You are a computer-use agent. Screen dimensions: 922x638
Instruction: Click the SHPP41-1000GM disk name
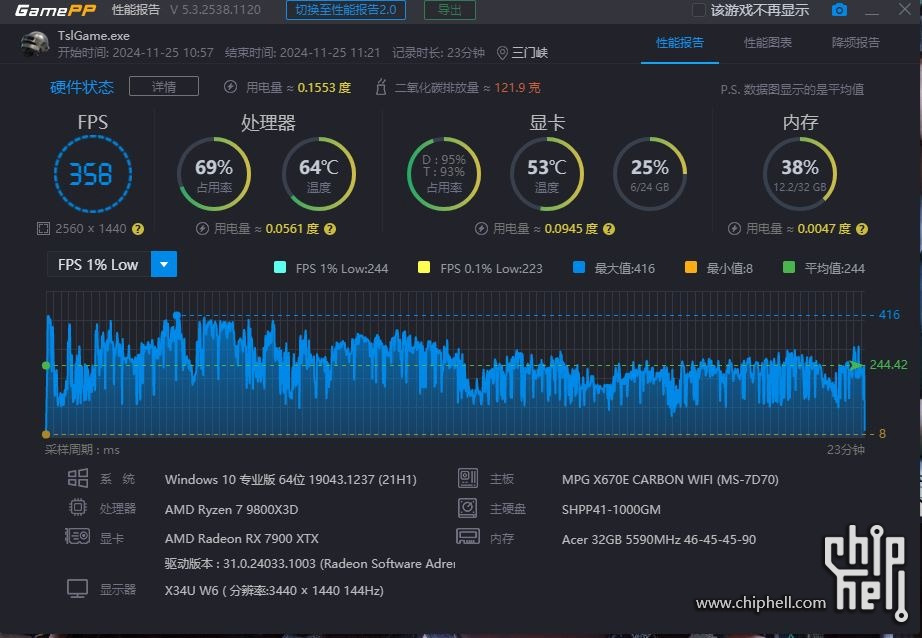[611, 509]
